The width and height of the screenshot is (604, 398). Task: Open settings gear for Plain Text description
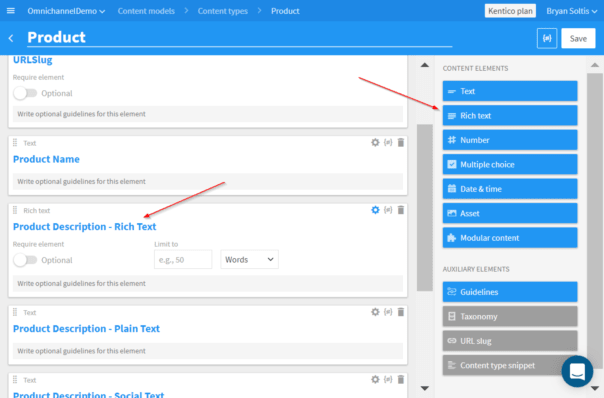375,312
